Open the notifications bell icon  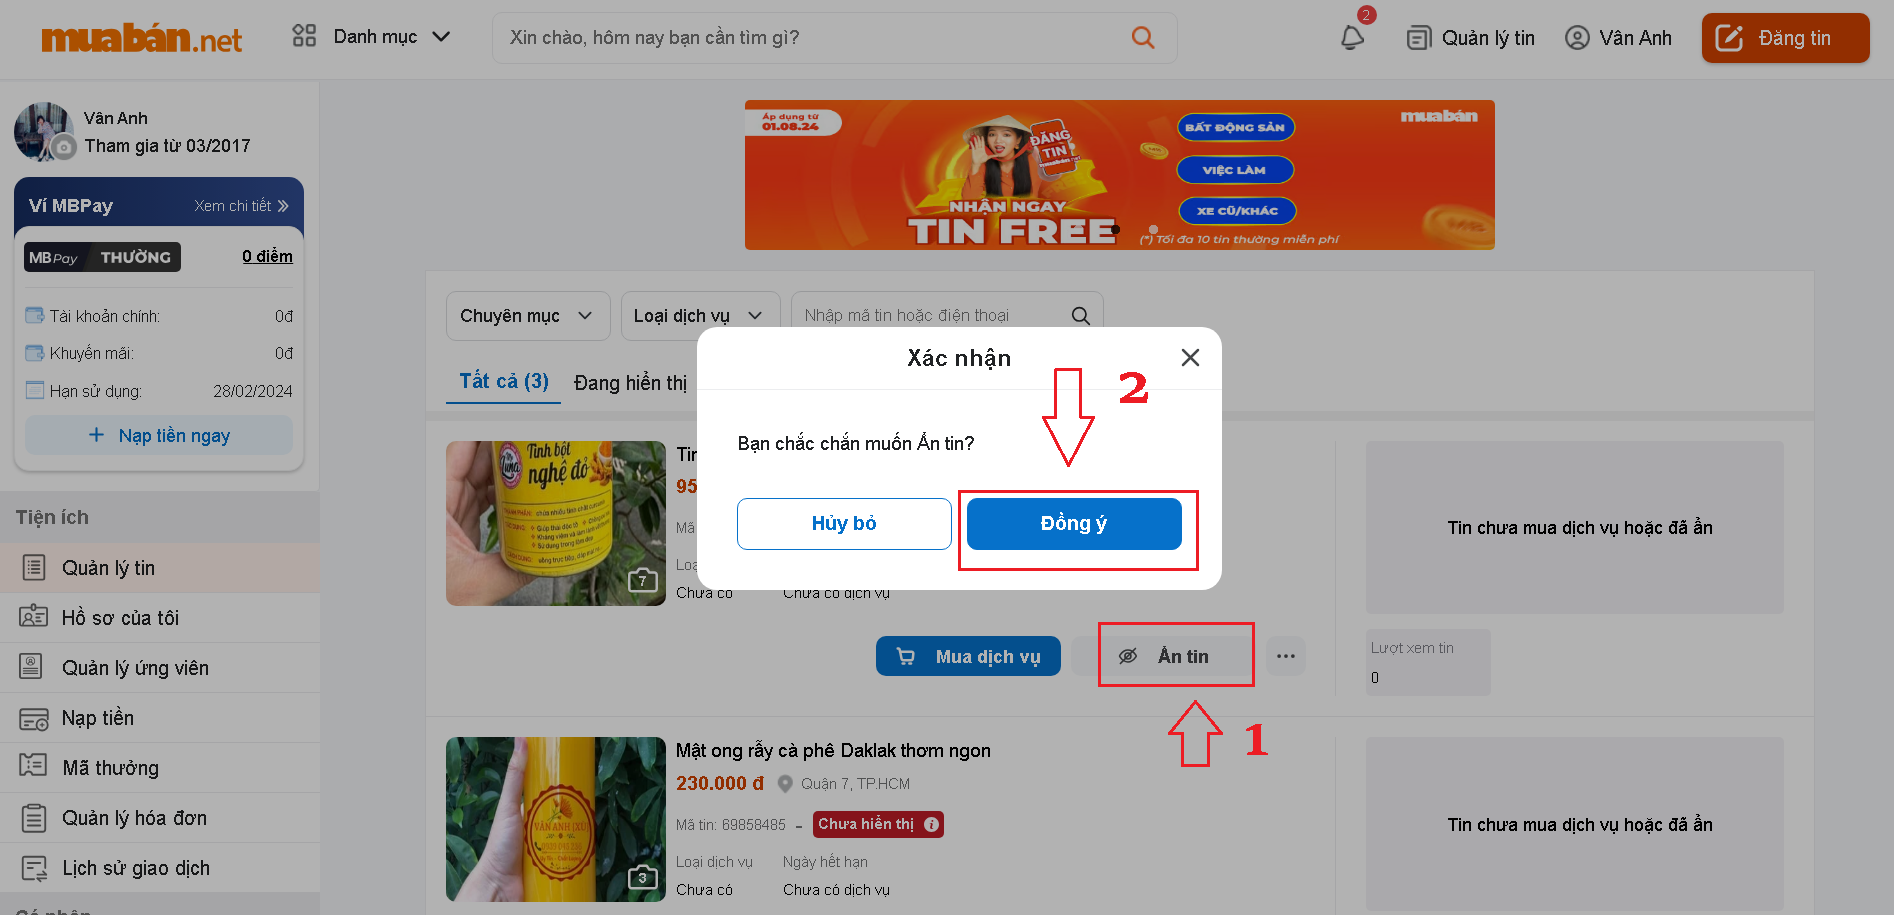(x=1352, y=37)
